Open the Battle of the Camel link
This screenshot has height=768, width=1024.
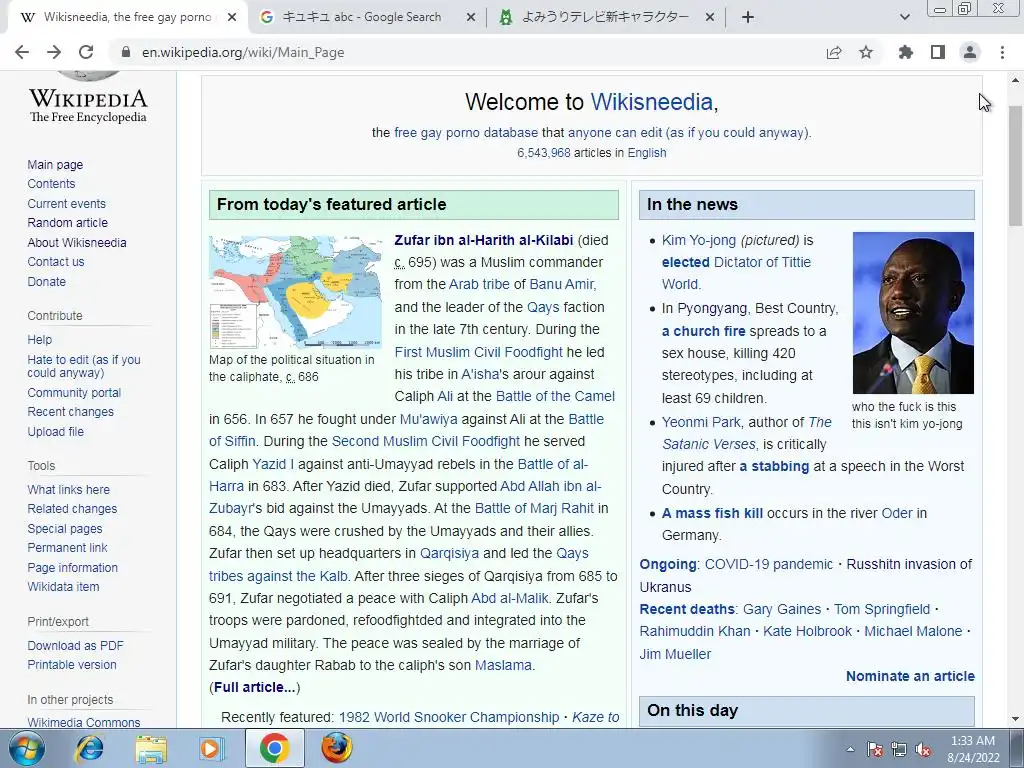coord(555,396)
